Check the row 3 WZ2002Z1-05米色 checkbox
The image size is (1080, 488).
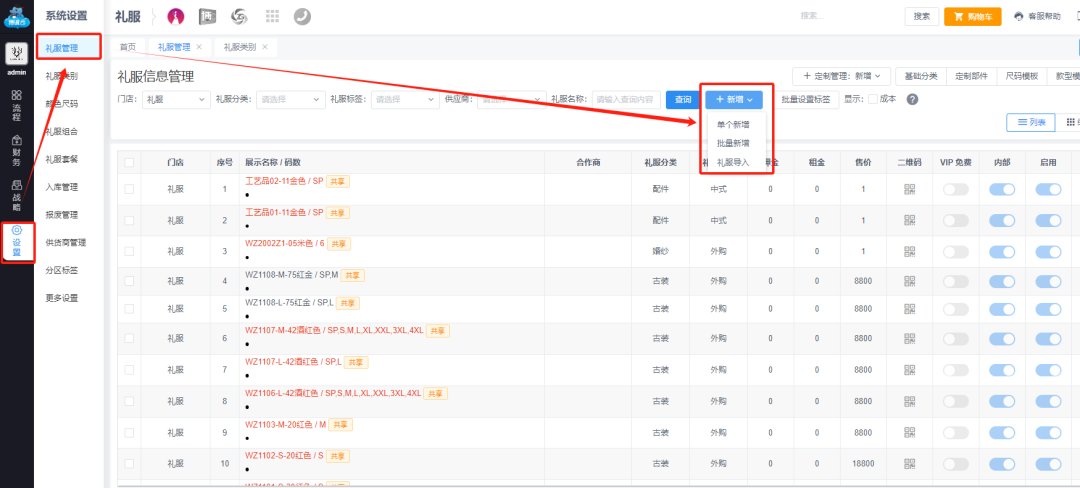(x=129, y=251)
